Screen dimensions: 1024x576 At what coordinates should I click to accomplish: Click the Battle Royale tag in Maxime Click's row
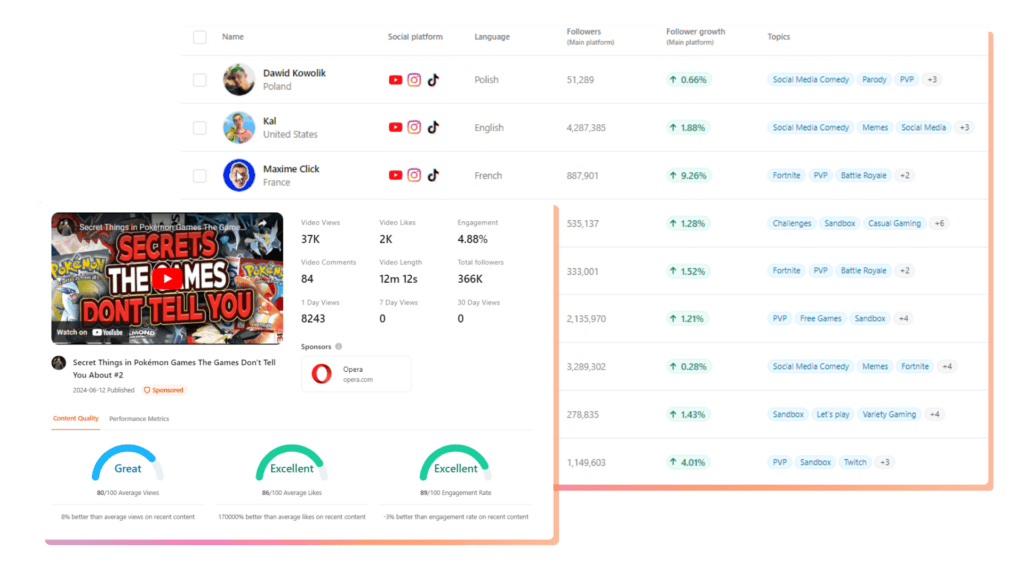(863, 175)
